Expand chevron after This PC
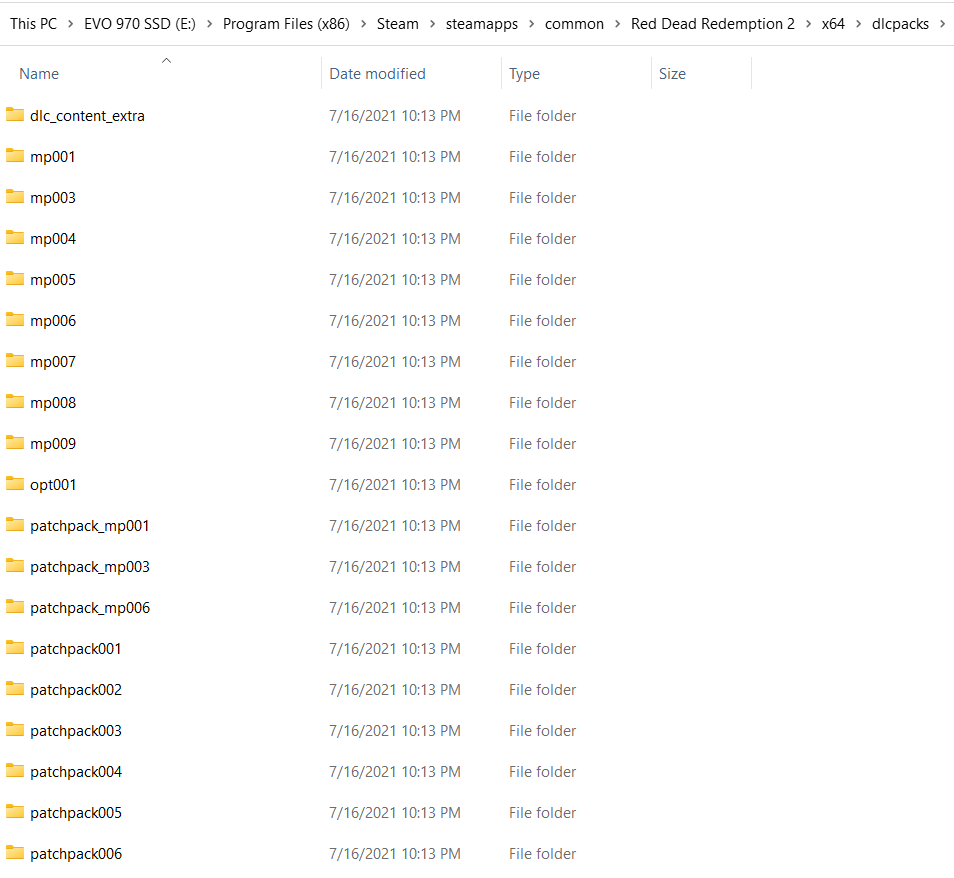This screenshot has height=878, width=954. [71, 24]
